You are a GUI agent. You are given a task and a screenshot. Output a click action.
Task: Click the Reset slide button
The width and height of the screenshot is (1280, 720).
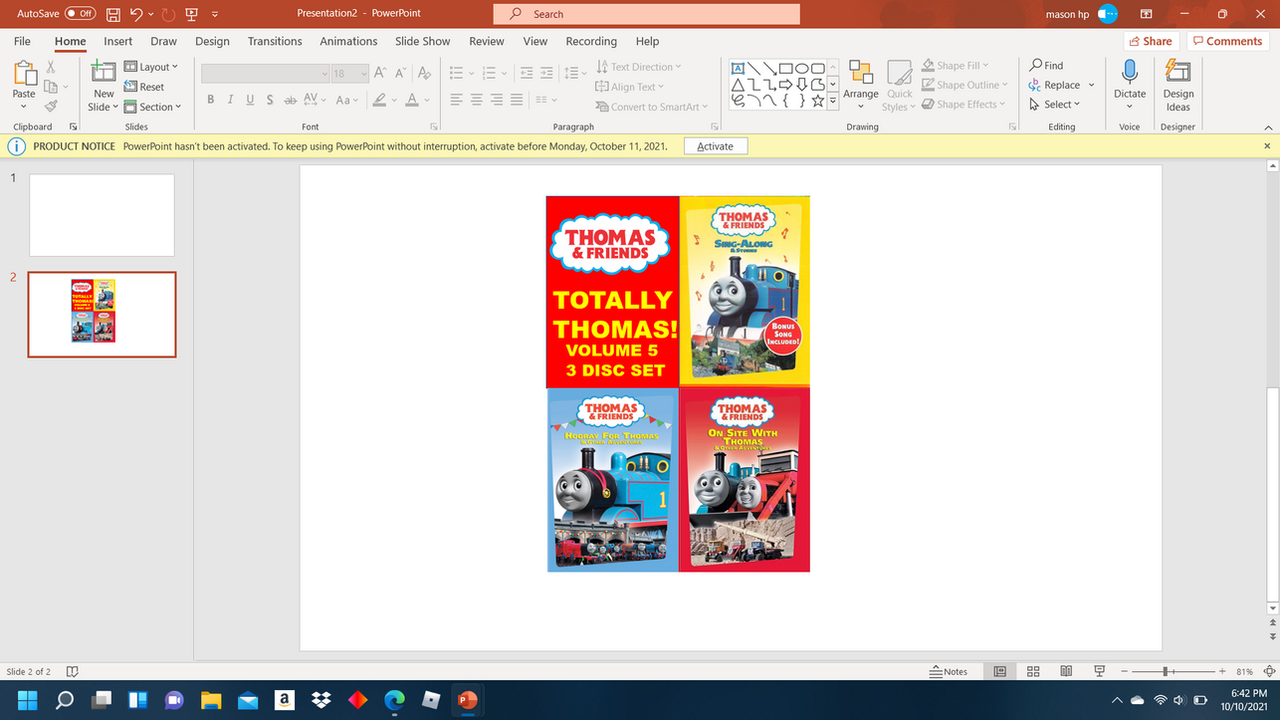[144, 87]
